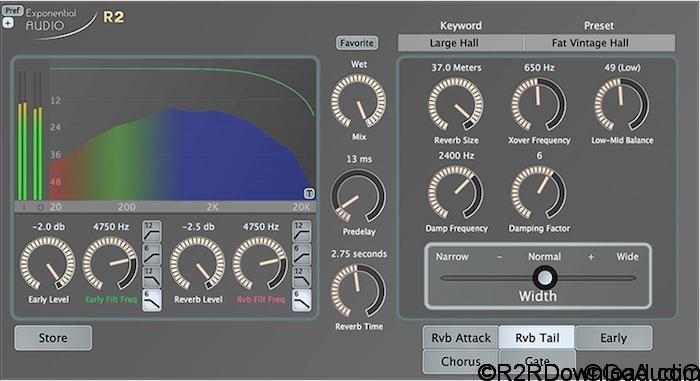Click the 2.75 seconds reverb time value
Screen dimensions: 700x381
pos(359,254)
